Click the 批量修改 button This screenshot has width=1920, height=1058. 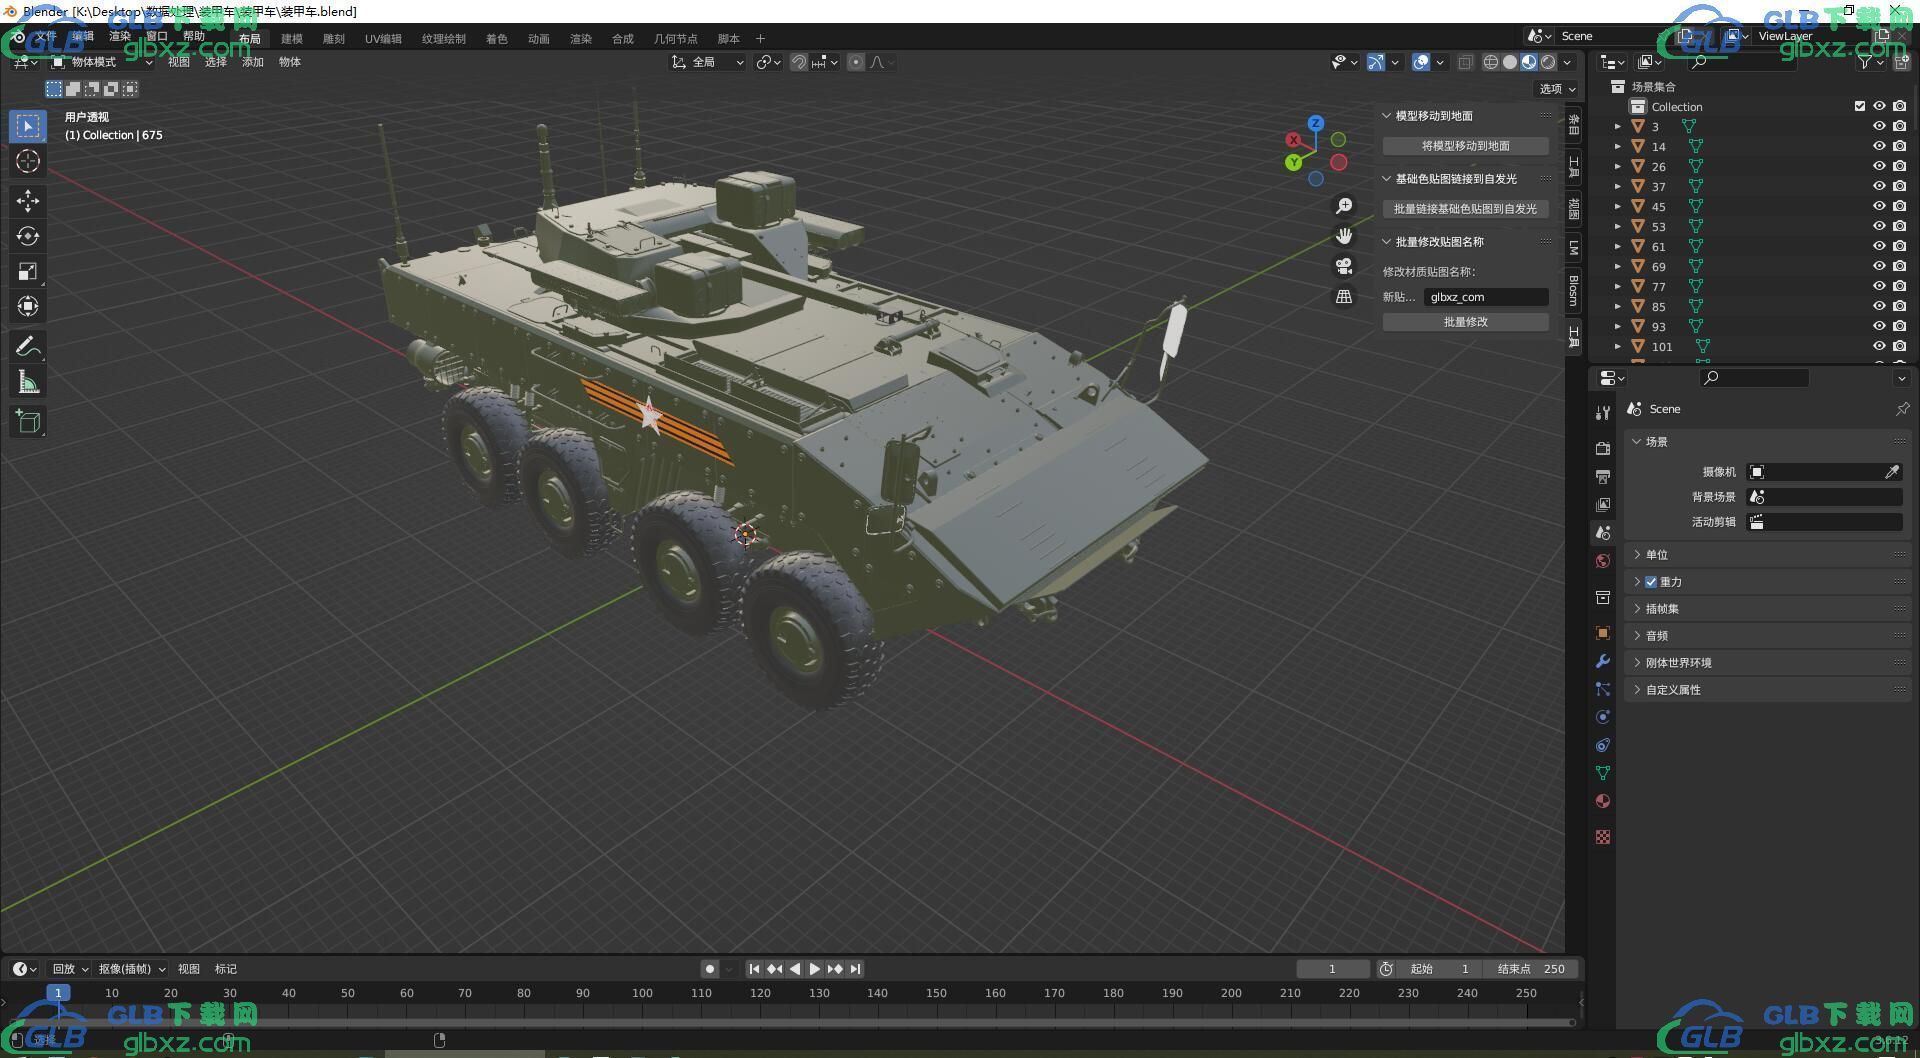pos(1466,322)
